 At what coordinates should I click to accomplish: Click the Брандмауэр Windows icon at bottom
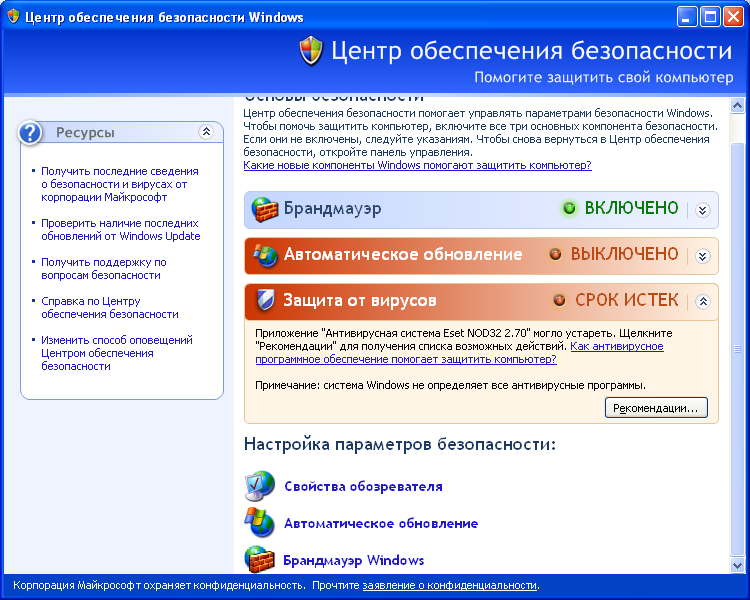259,559
